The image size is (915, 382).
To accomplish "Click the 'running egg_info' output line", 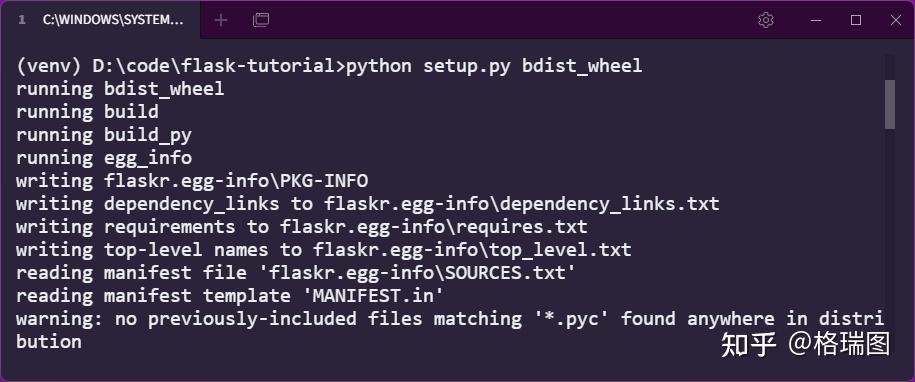I will point(104,158).
